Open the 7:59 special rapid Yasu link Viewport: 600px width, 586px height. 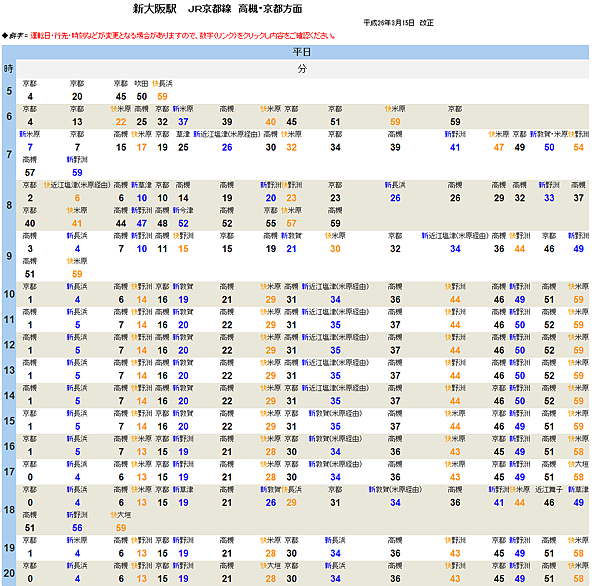click(x=77, y=173)
